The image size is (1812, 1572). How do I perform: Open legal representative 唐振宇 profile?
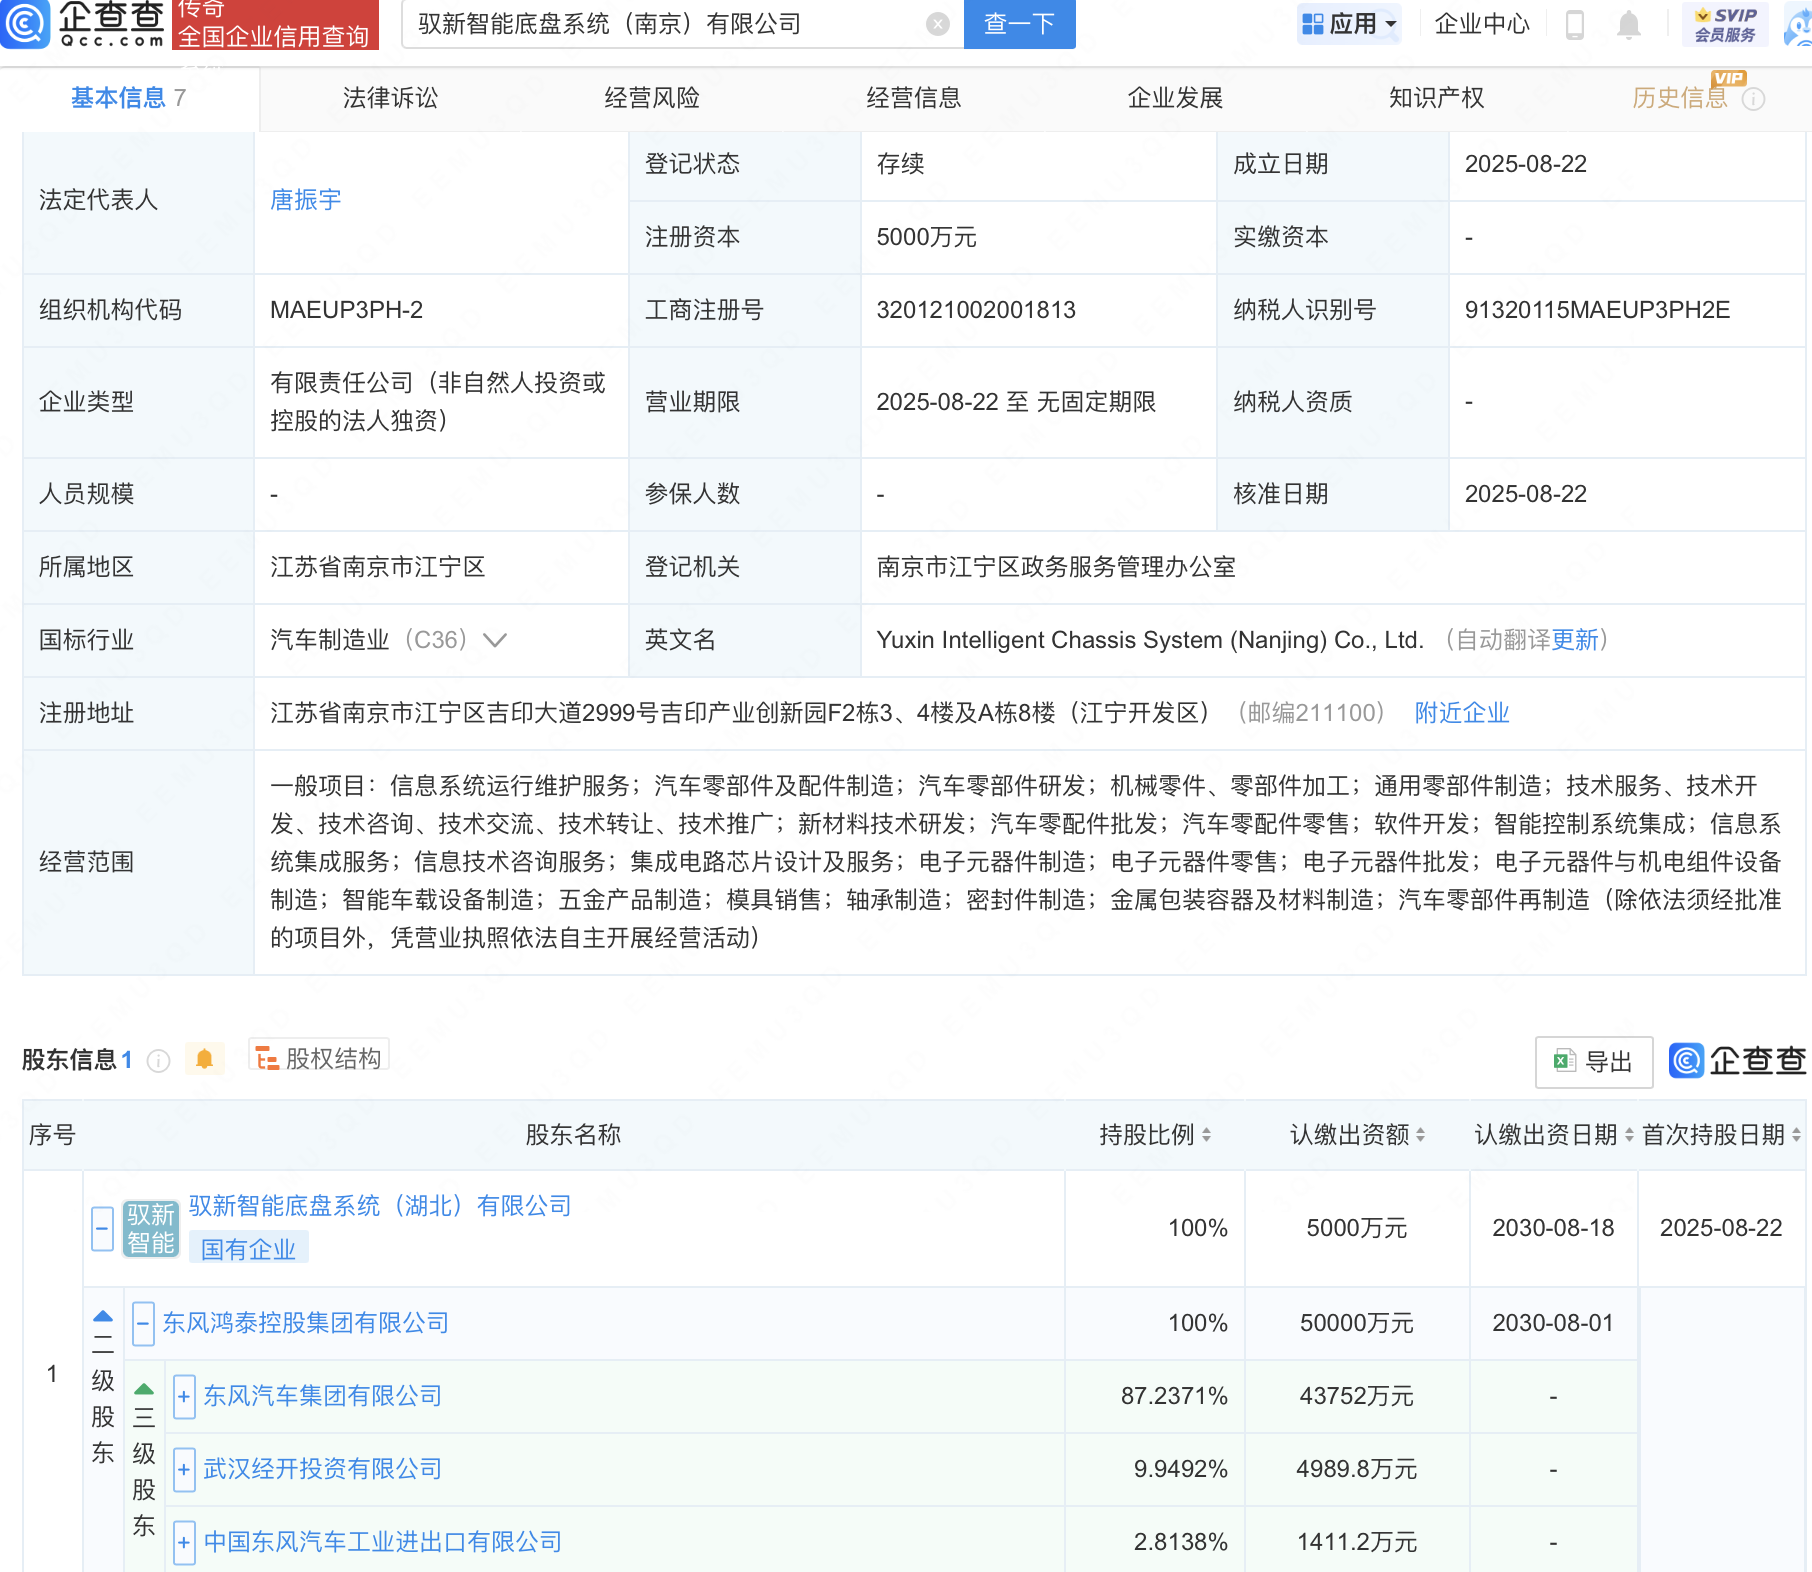tap(305, 200)
